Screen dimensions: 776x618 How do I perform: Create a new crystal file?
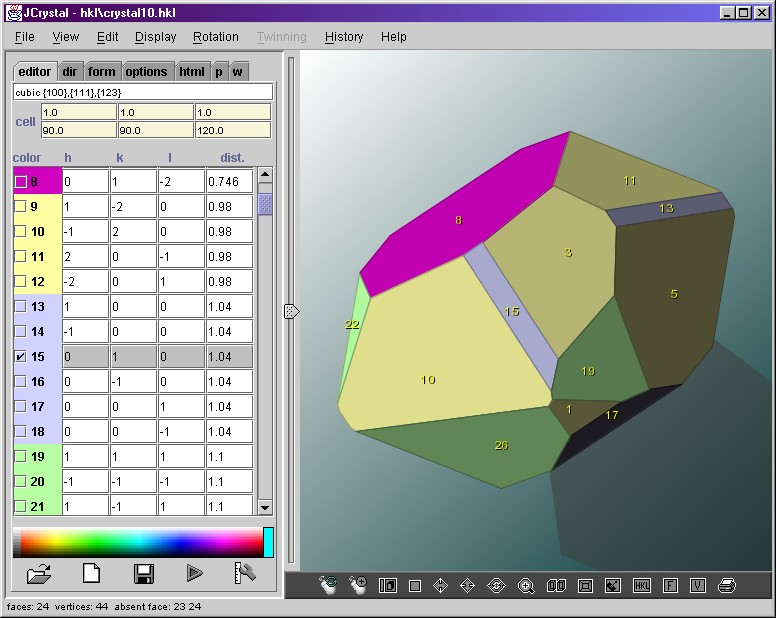(x=92, y=573)
